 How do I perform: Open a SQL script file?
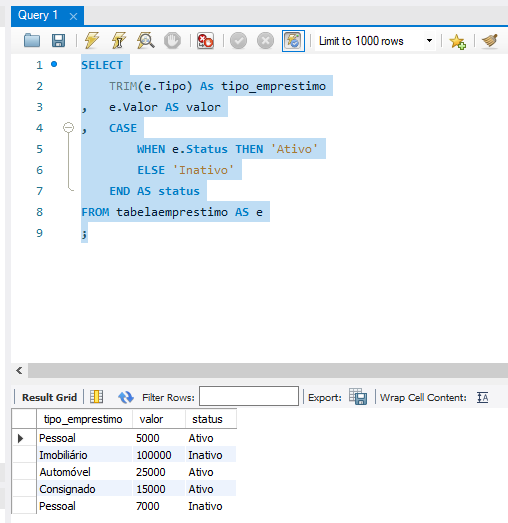[x=32, y=41]
